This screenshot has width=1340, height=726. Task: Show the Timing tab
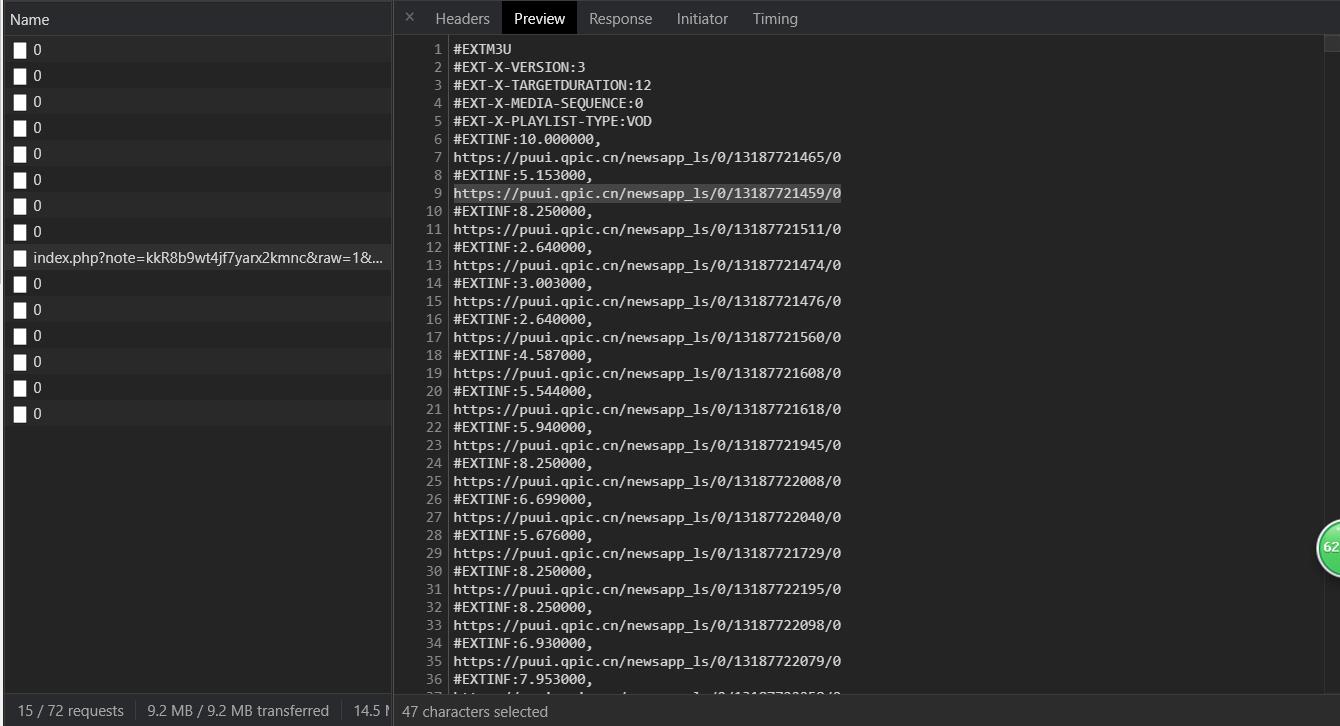coord(775,18)
